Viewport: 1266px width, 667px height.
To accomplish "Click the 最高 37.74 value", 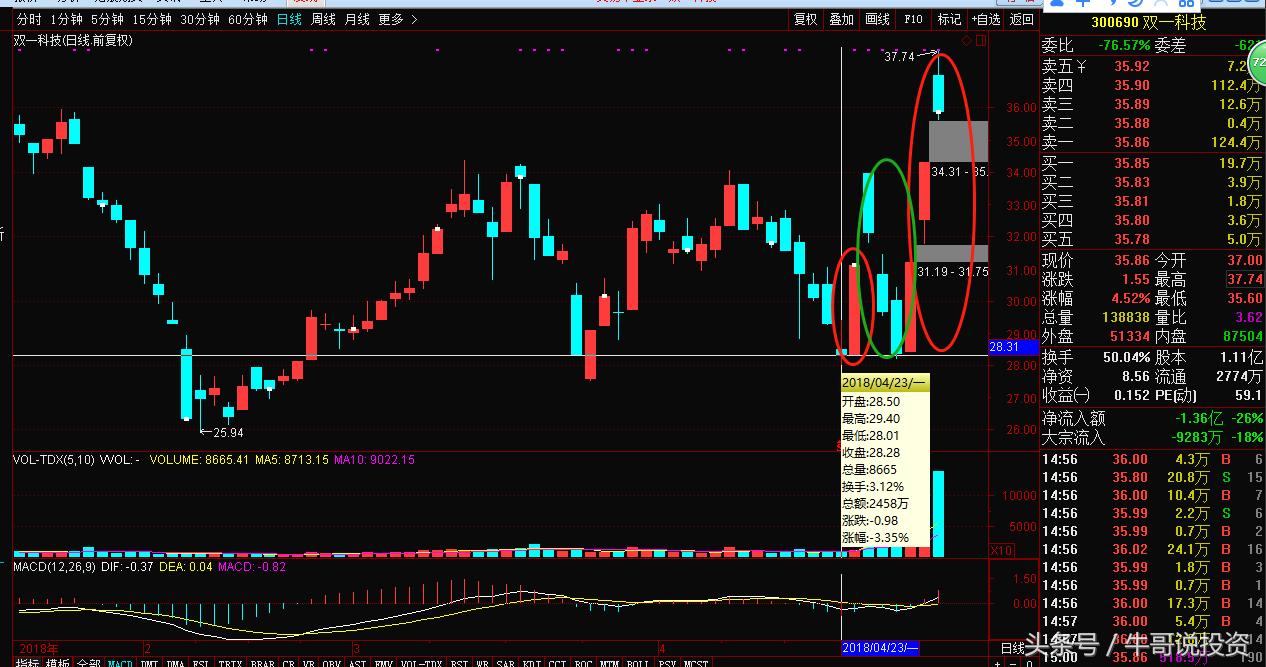I will 1245,280.
